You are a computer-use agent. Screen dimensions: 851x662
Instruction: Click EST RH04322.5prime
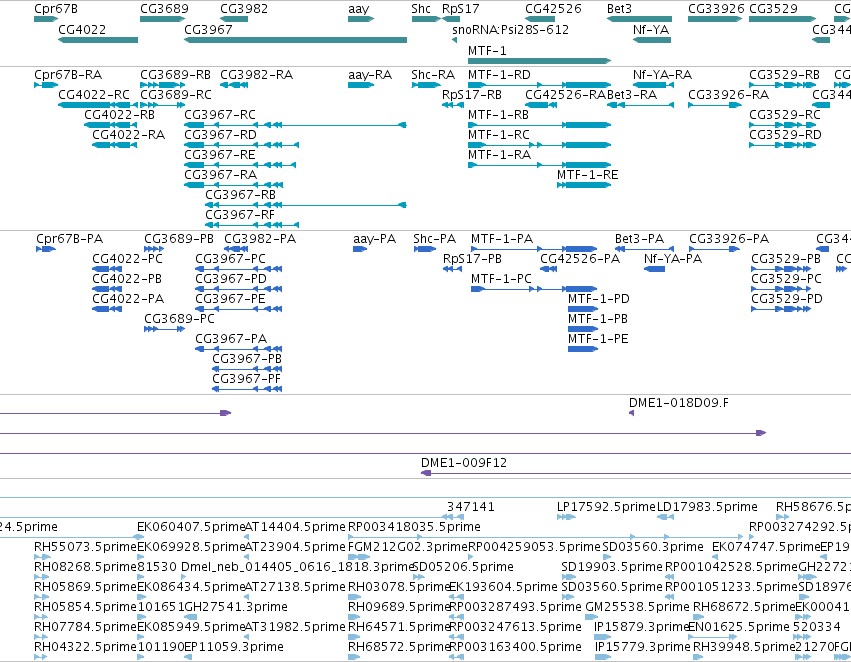[x=85, y=647]
